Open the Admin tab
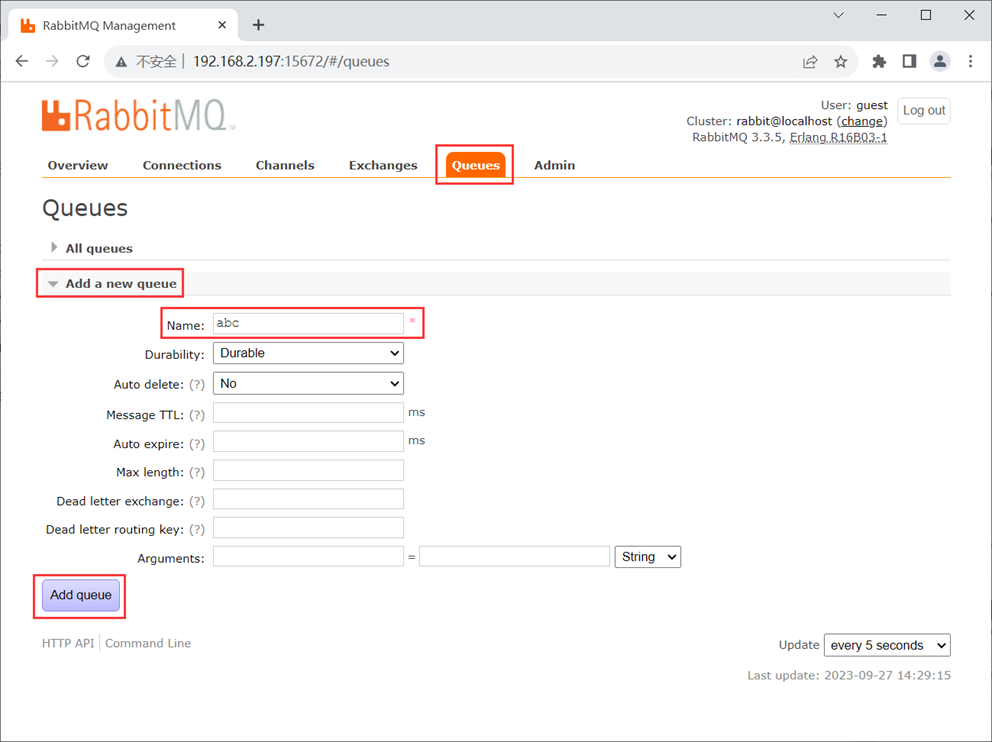Viewport: 992px width, 742px height. [x=554, y=165]
